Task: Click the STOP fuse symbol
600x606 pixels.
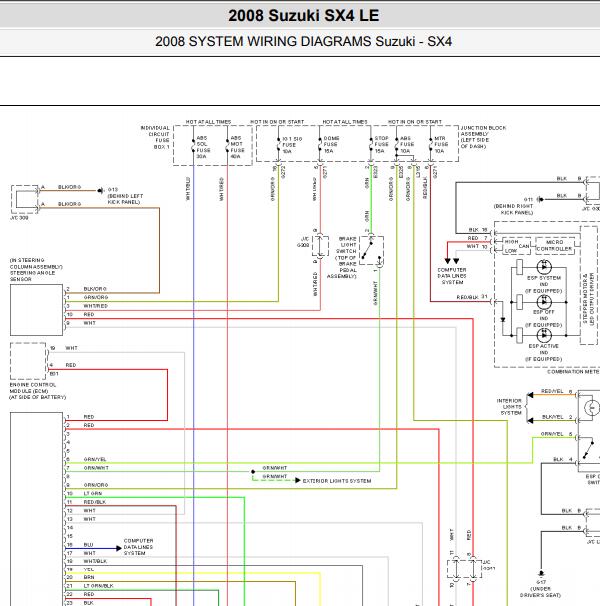Action: [371, 145]
